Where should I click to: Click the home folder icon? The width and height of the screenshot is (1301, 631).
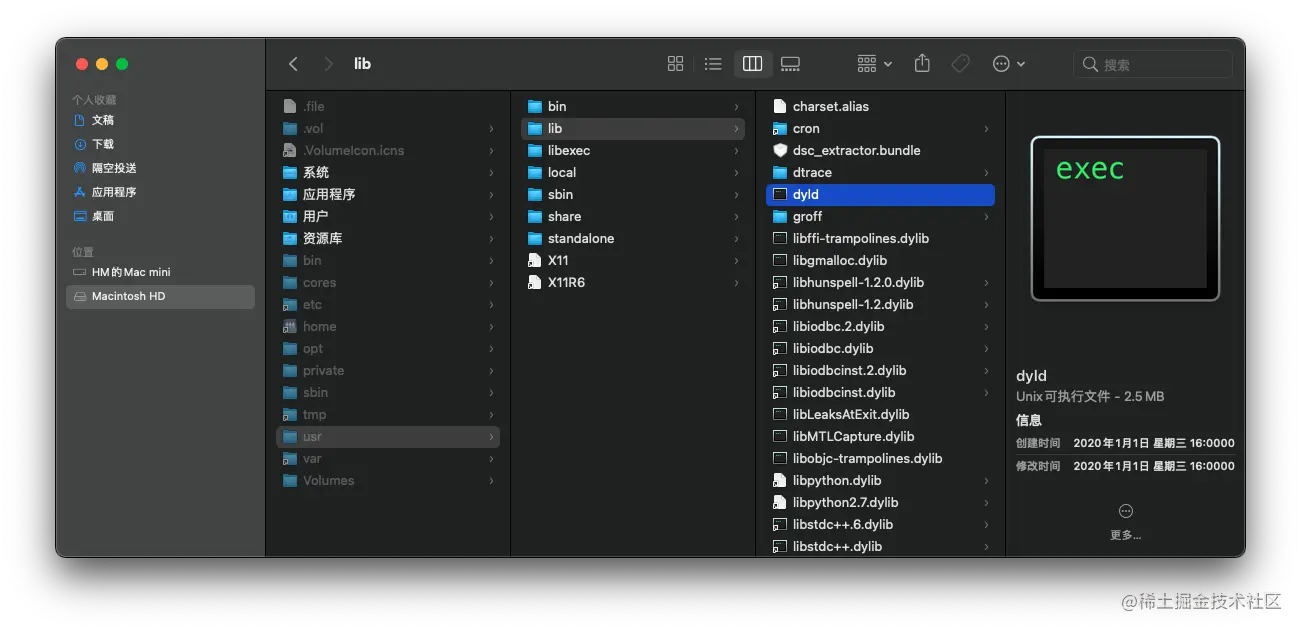coord(290,326)
